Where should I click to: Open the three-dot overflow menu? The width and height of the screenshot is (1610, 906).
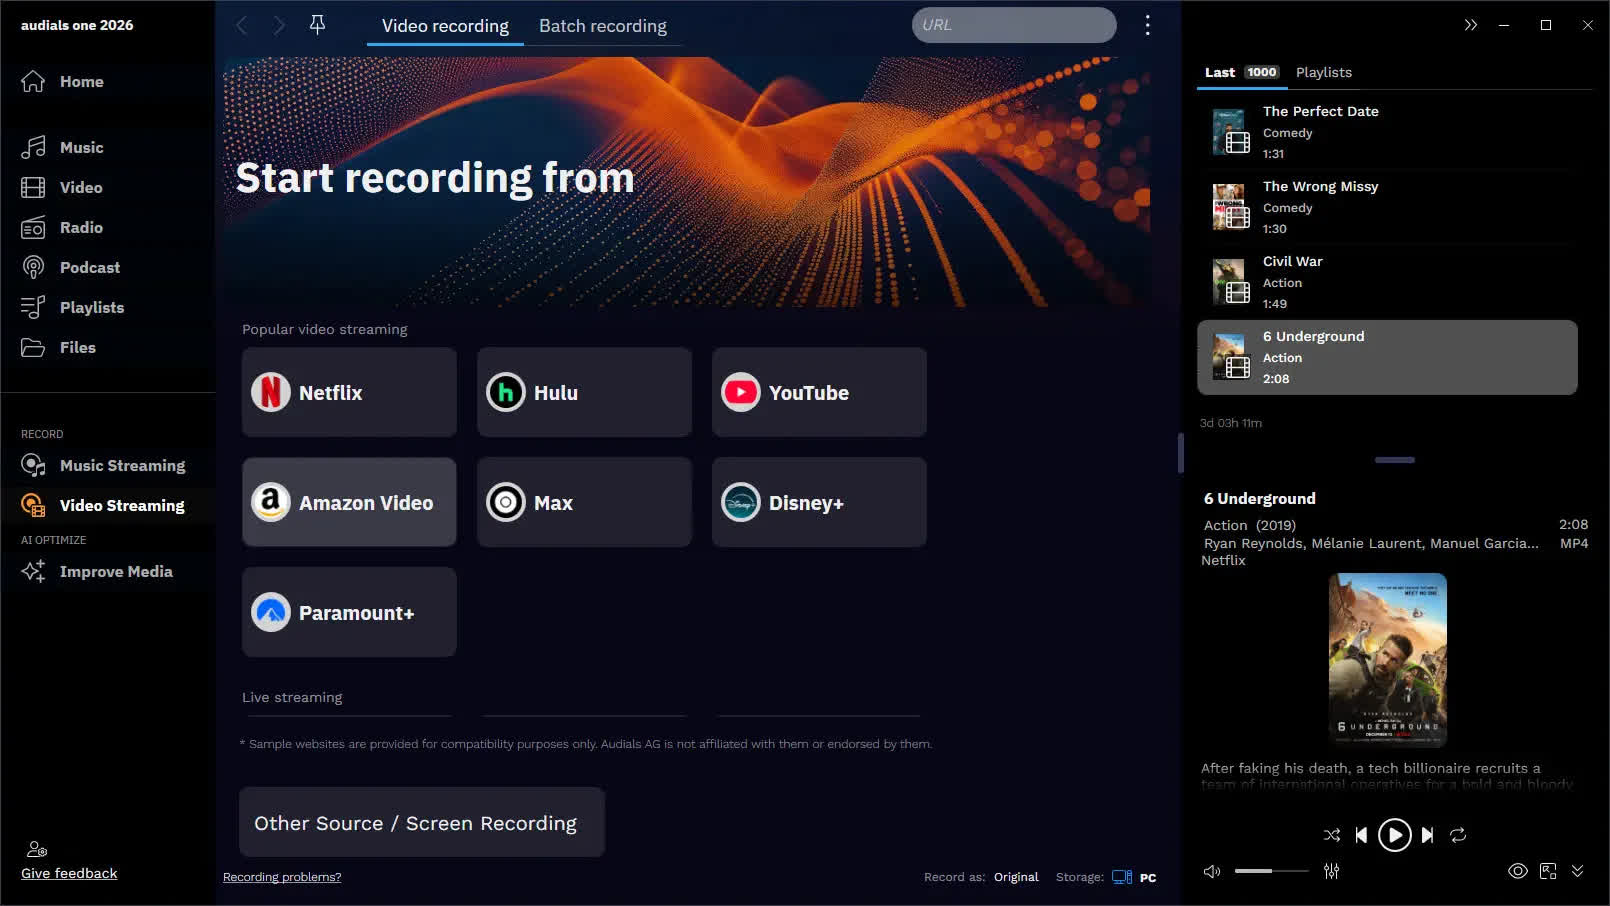tap(1147, 25)
